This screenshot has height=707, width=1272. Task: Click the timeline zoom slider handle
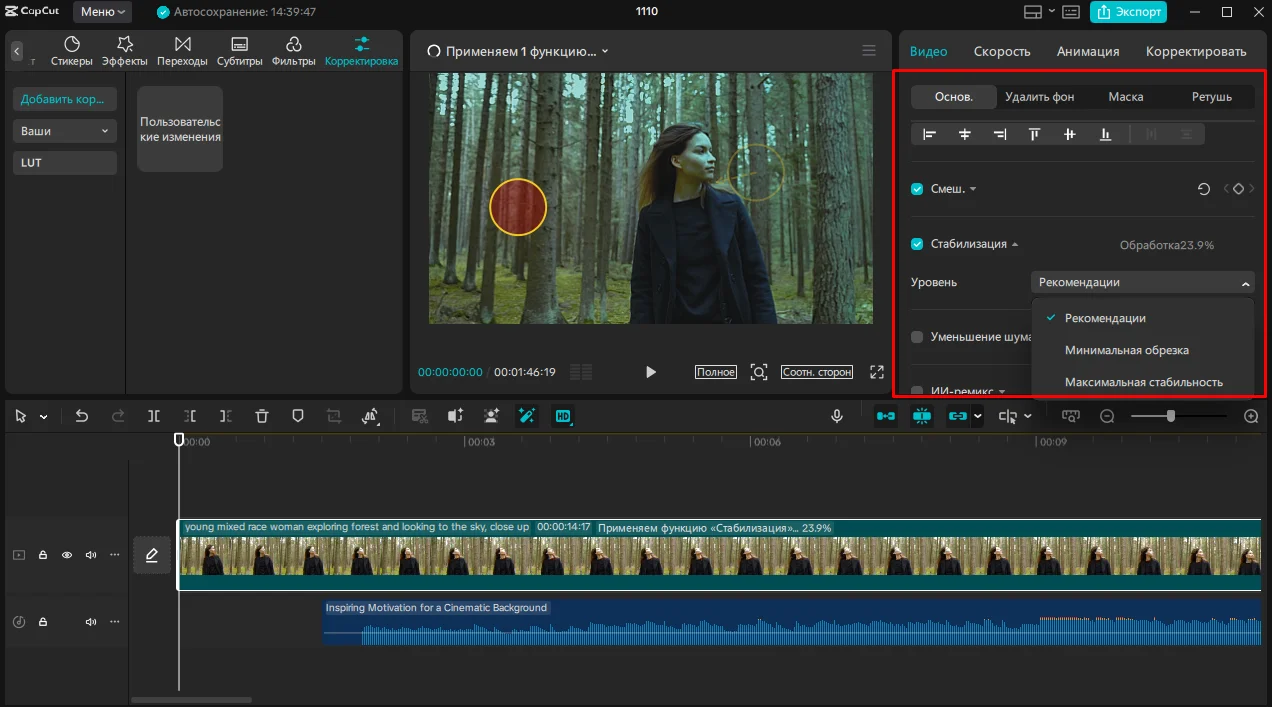[x=1171, y=416]
